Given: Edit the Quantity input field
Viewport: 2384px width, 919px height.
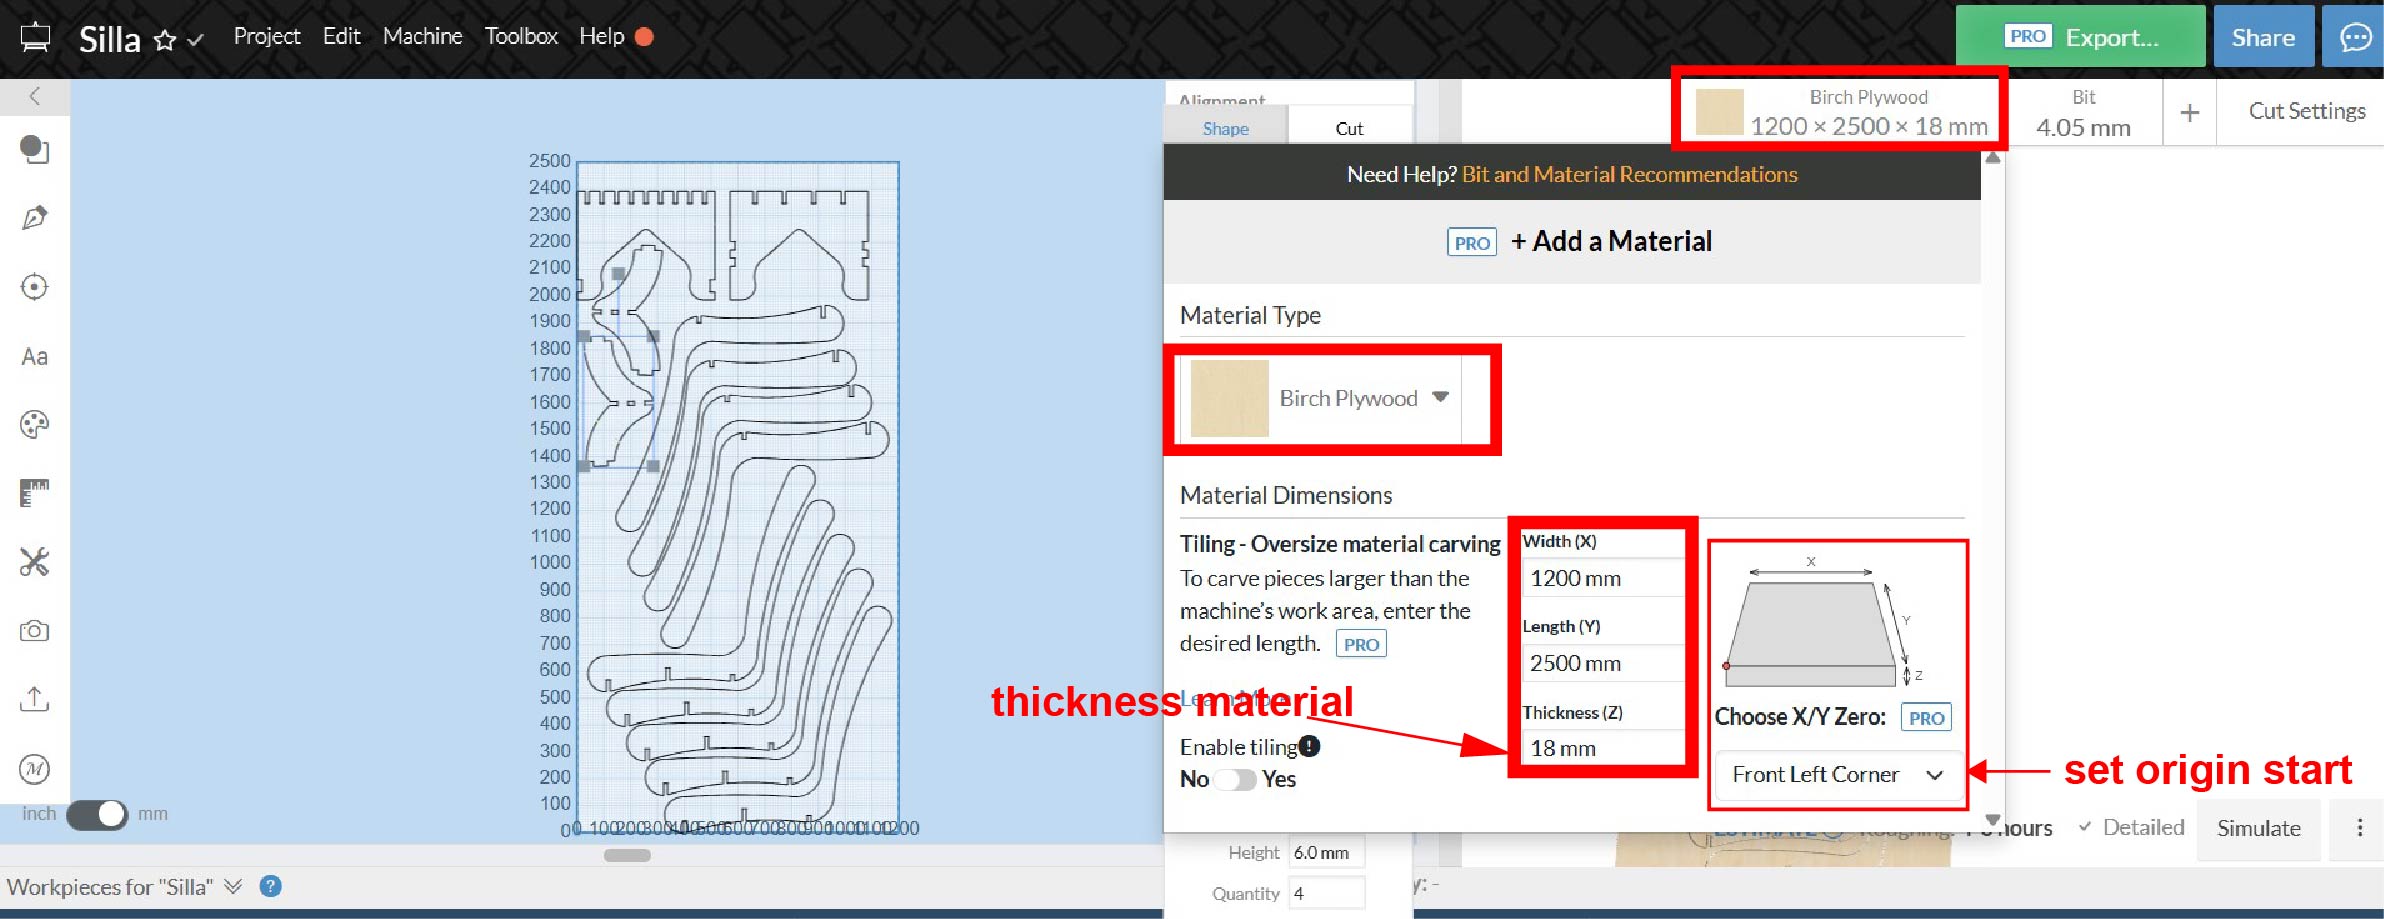Looking at the screenshot, I should point(1327,893).
